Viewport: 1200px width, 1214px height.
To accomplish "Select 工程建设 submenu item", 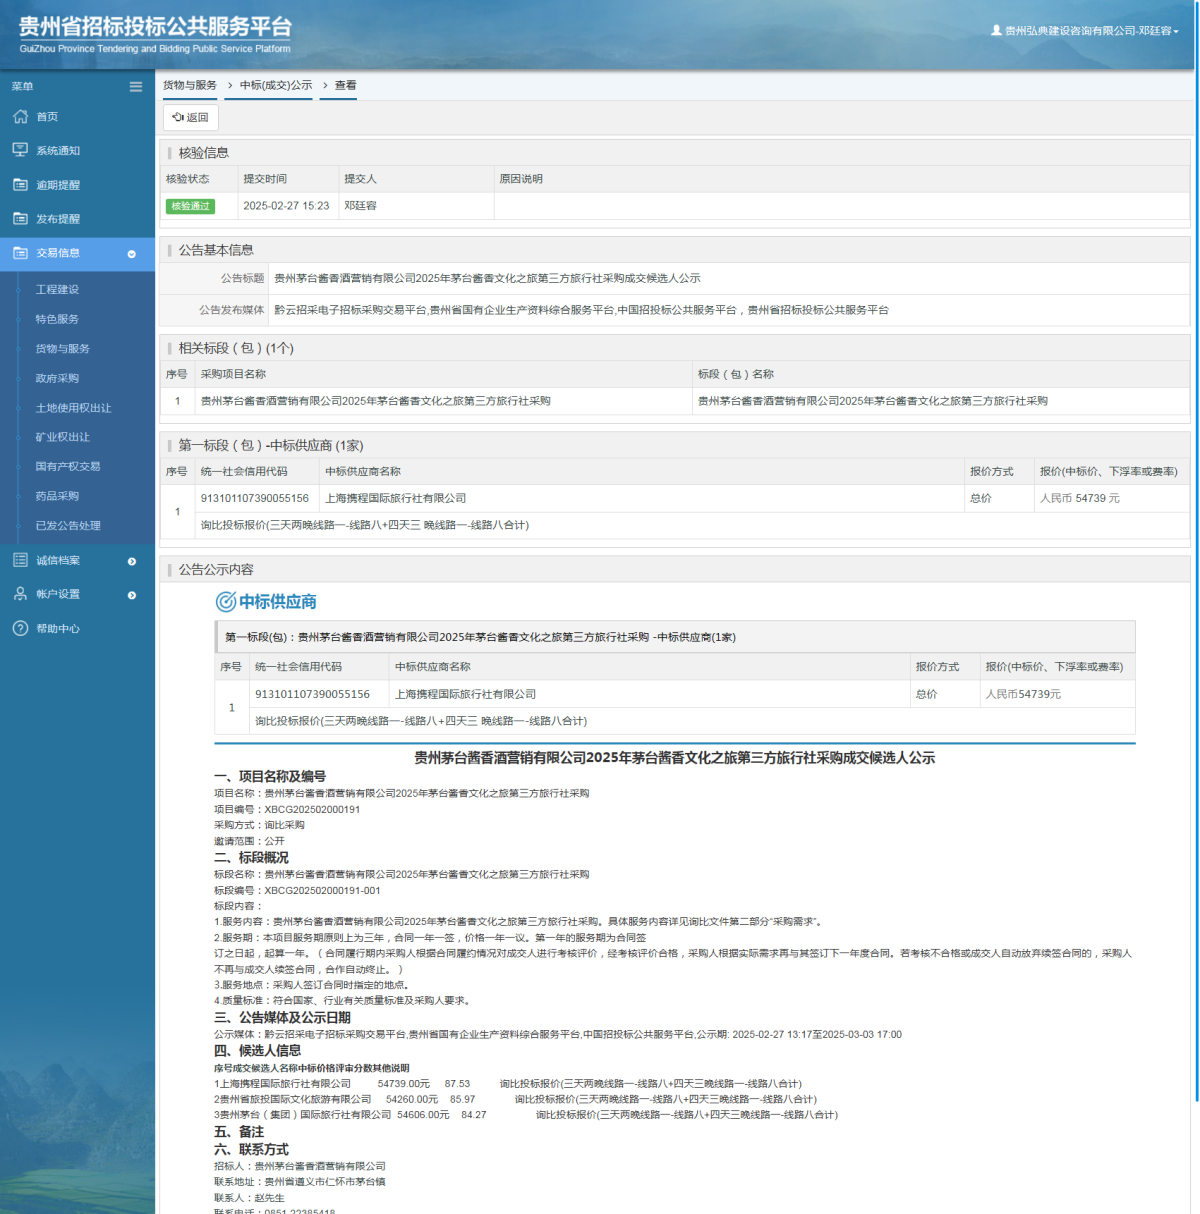I will click(57, 290).
